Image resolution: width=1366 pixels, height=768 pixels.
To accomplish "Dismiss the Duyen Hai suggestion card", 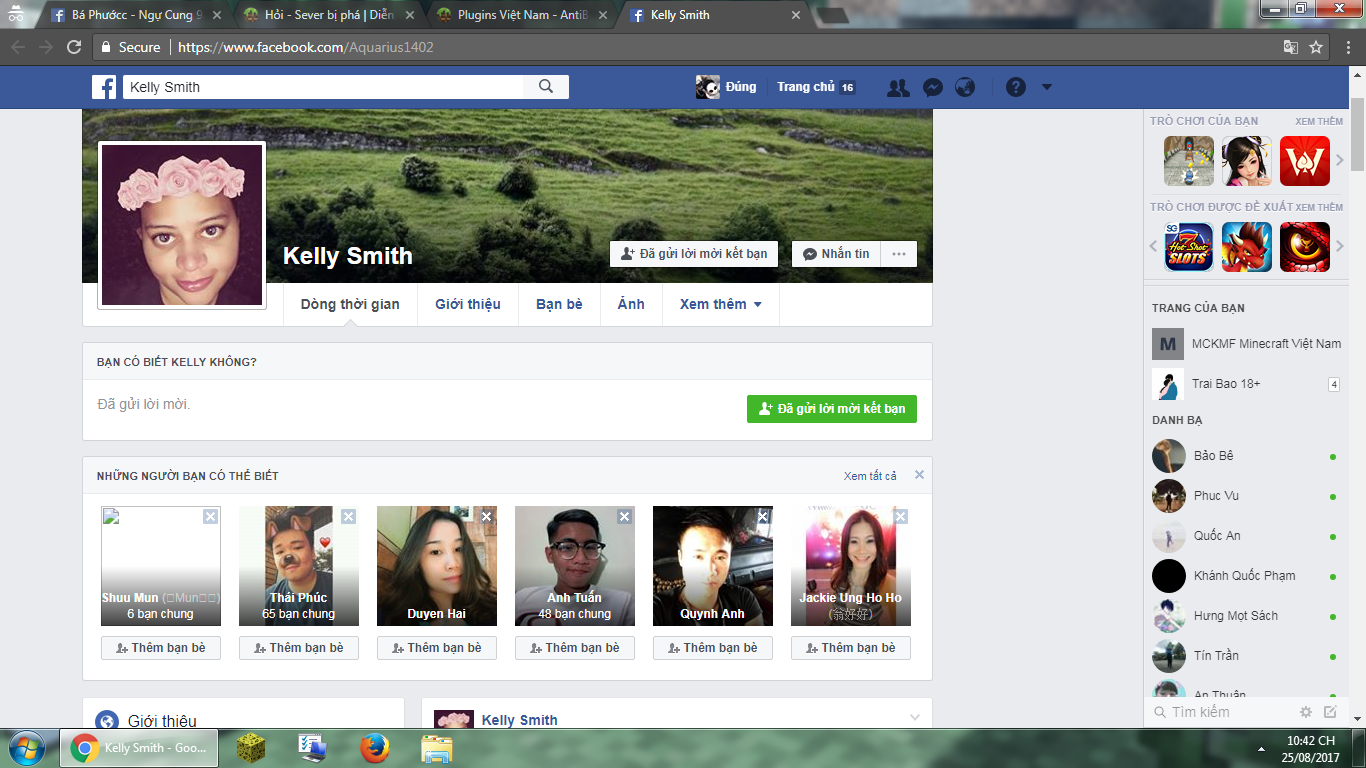I will coord(486,517).
